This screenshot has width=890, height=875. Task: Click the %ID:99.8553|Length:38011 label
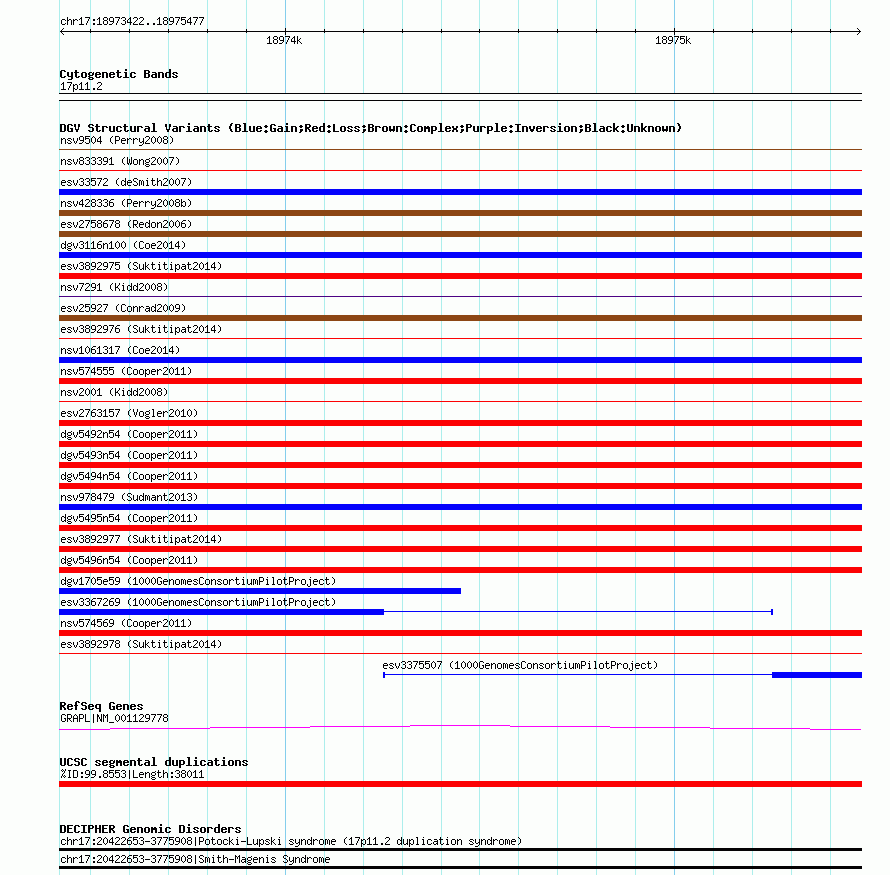(132, 775)
